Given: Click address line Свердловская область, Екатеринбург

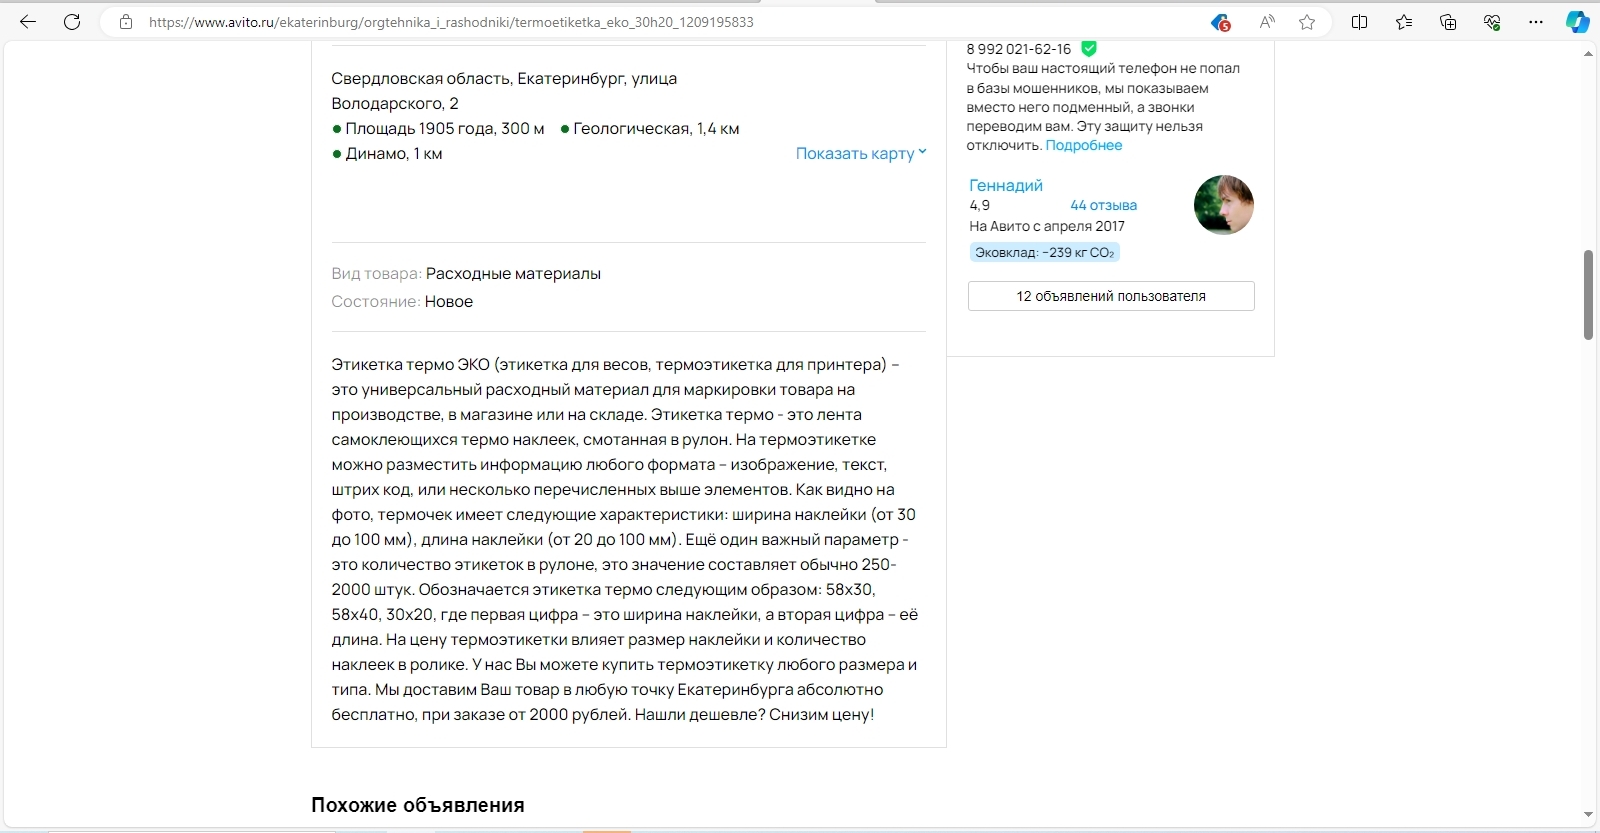Looking at the screenshot, I should pyautogui.click(x=504, y=78).
